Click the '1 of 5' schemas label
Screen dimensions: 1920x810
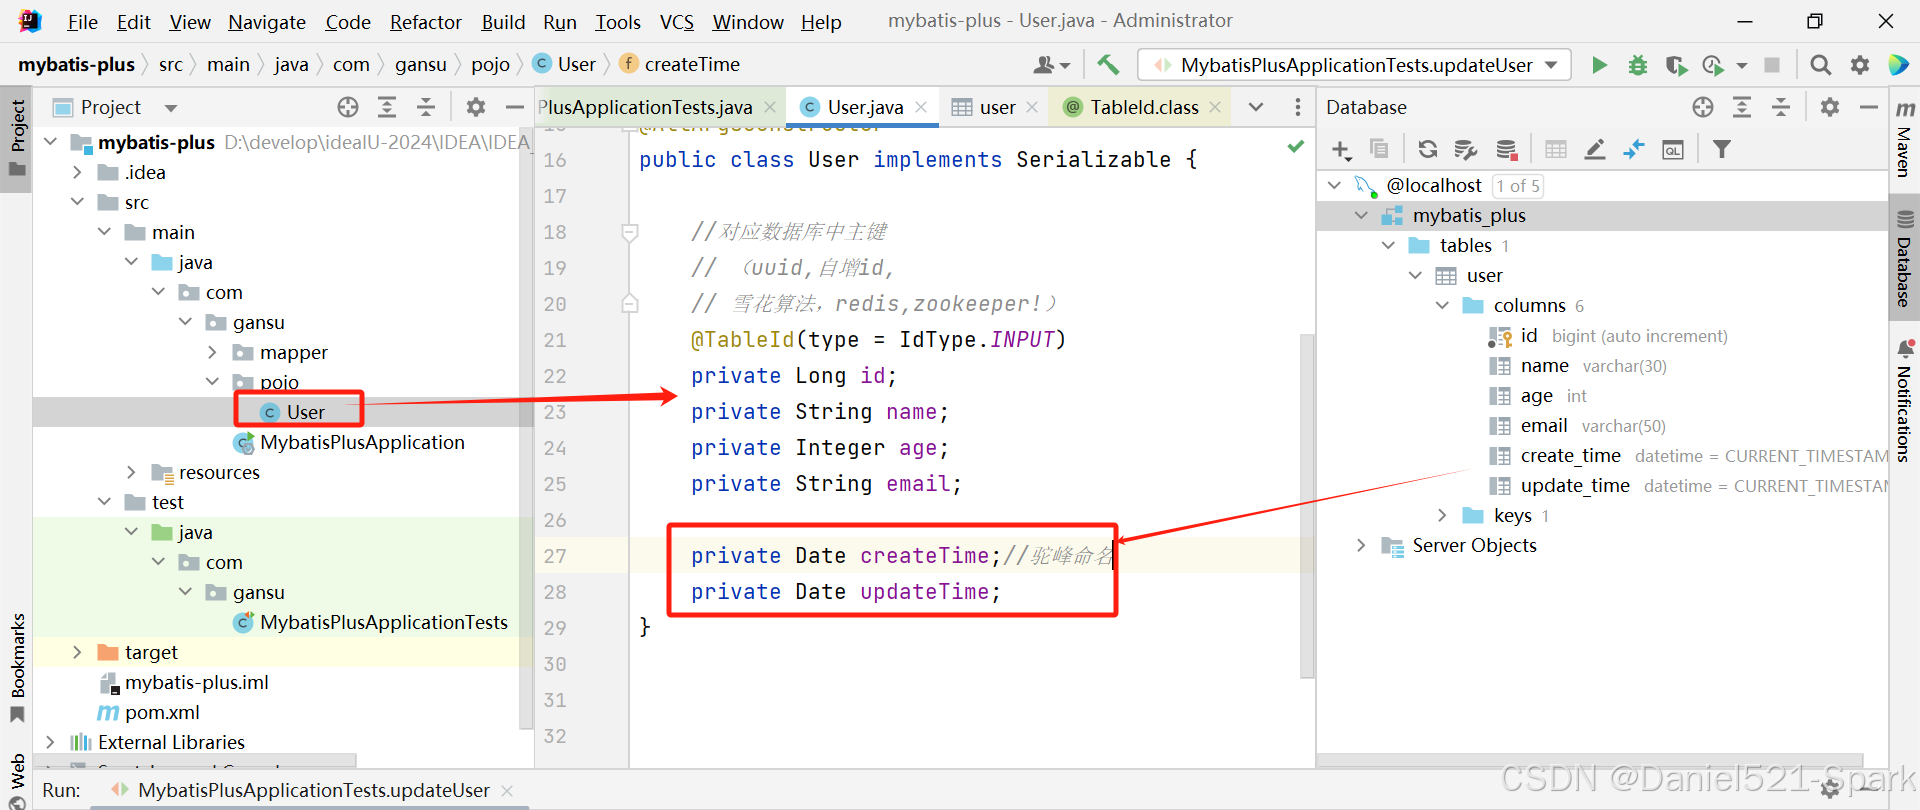point(1518,186)
